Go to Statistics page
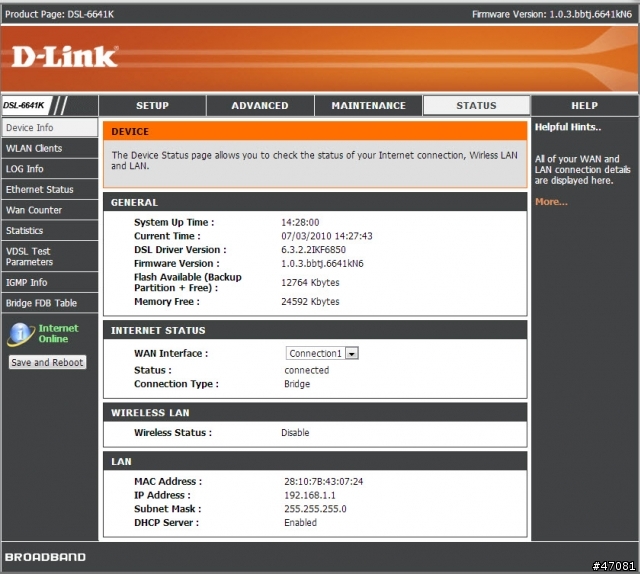 click(49, 231)
